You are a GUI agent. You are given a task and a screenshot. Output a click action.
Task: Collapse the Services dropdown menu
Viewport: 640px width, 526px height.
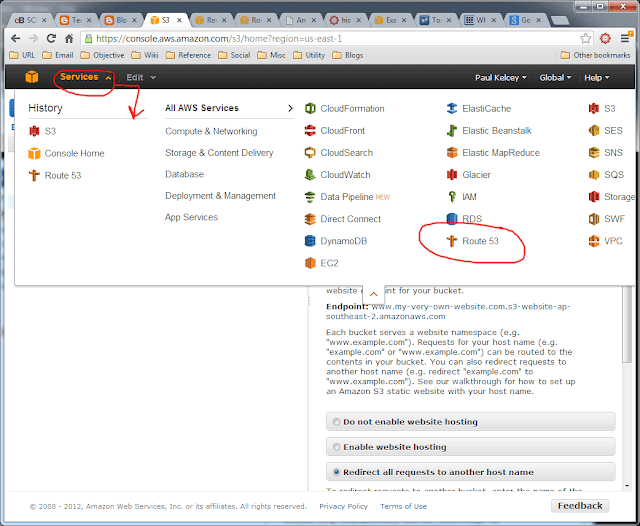point(85,77)
